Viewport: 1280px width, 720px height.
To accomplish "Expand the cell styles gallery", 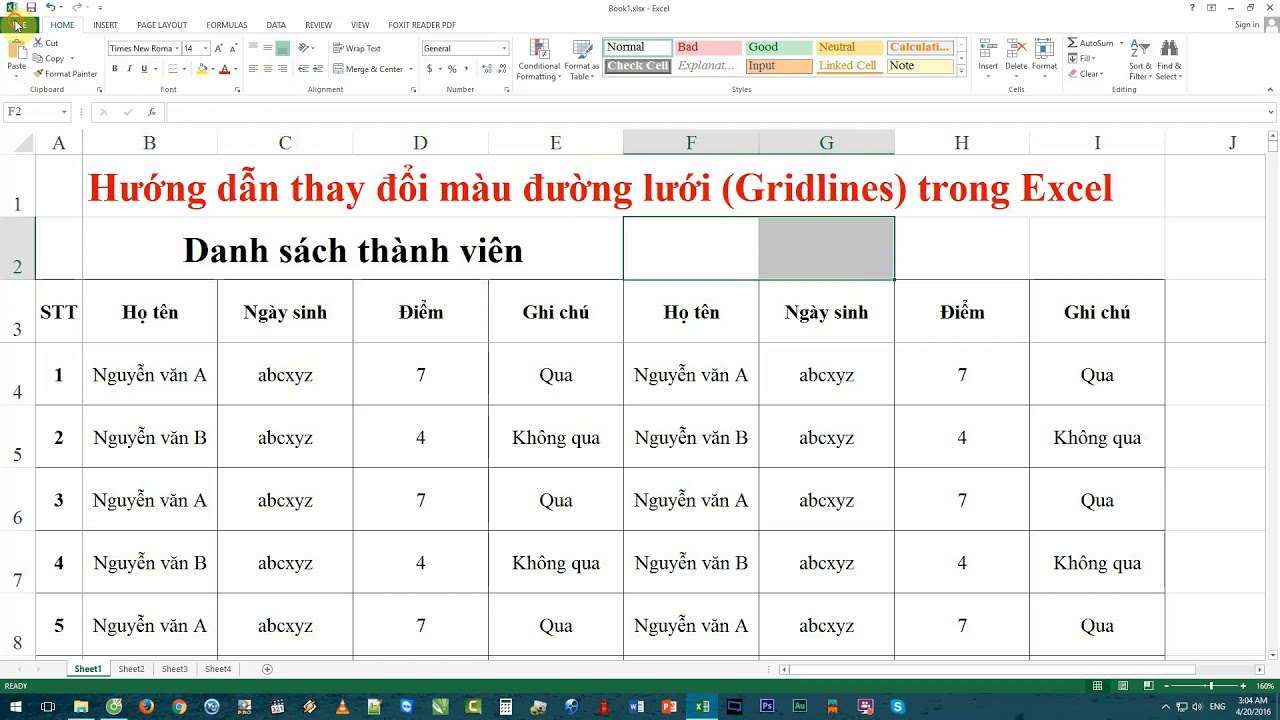I will coord(962,72).
